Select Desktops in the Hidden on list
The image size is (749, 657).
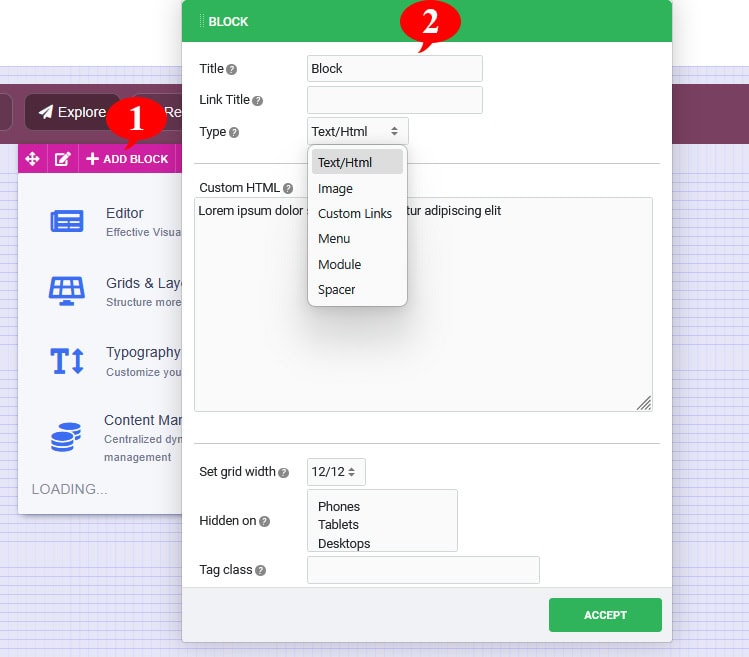(x=344, y=543)
